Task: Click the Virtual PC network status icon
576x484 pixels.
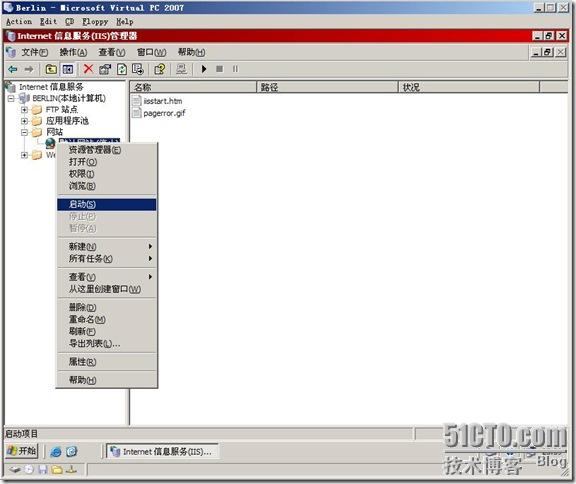Action: tap(71, 469)
